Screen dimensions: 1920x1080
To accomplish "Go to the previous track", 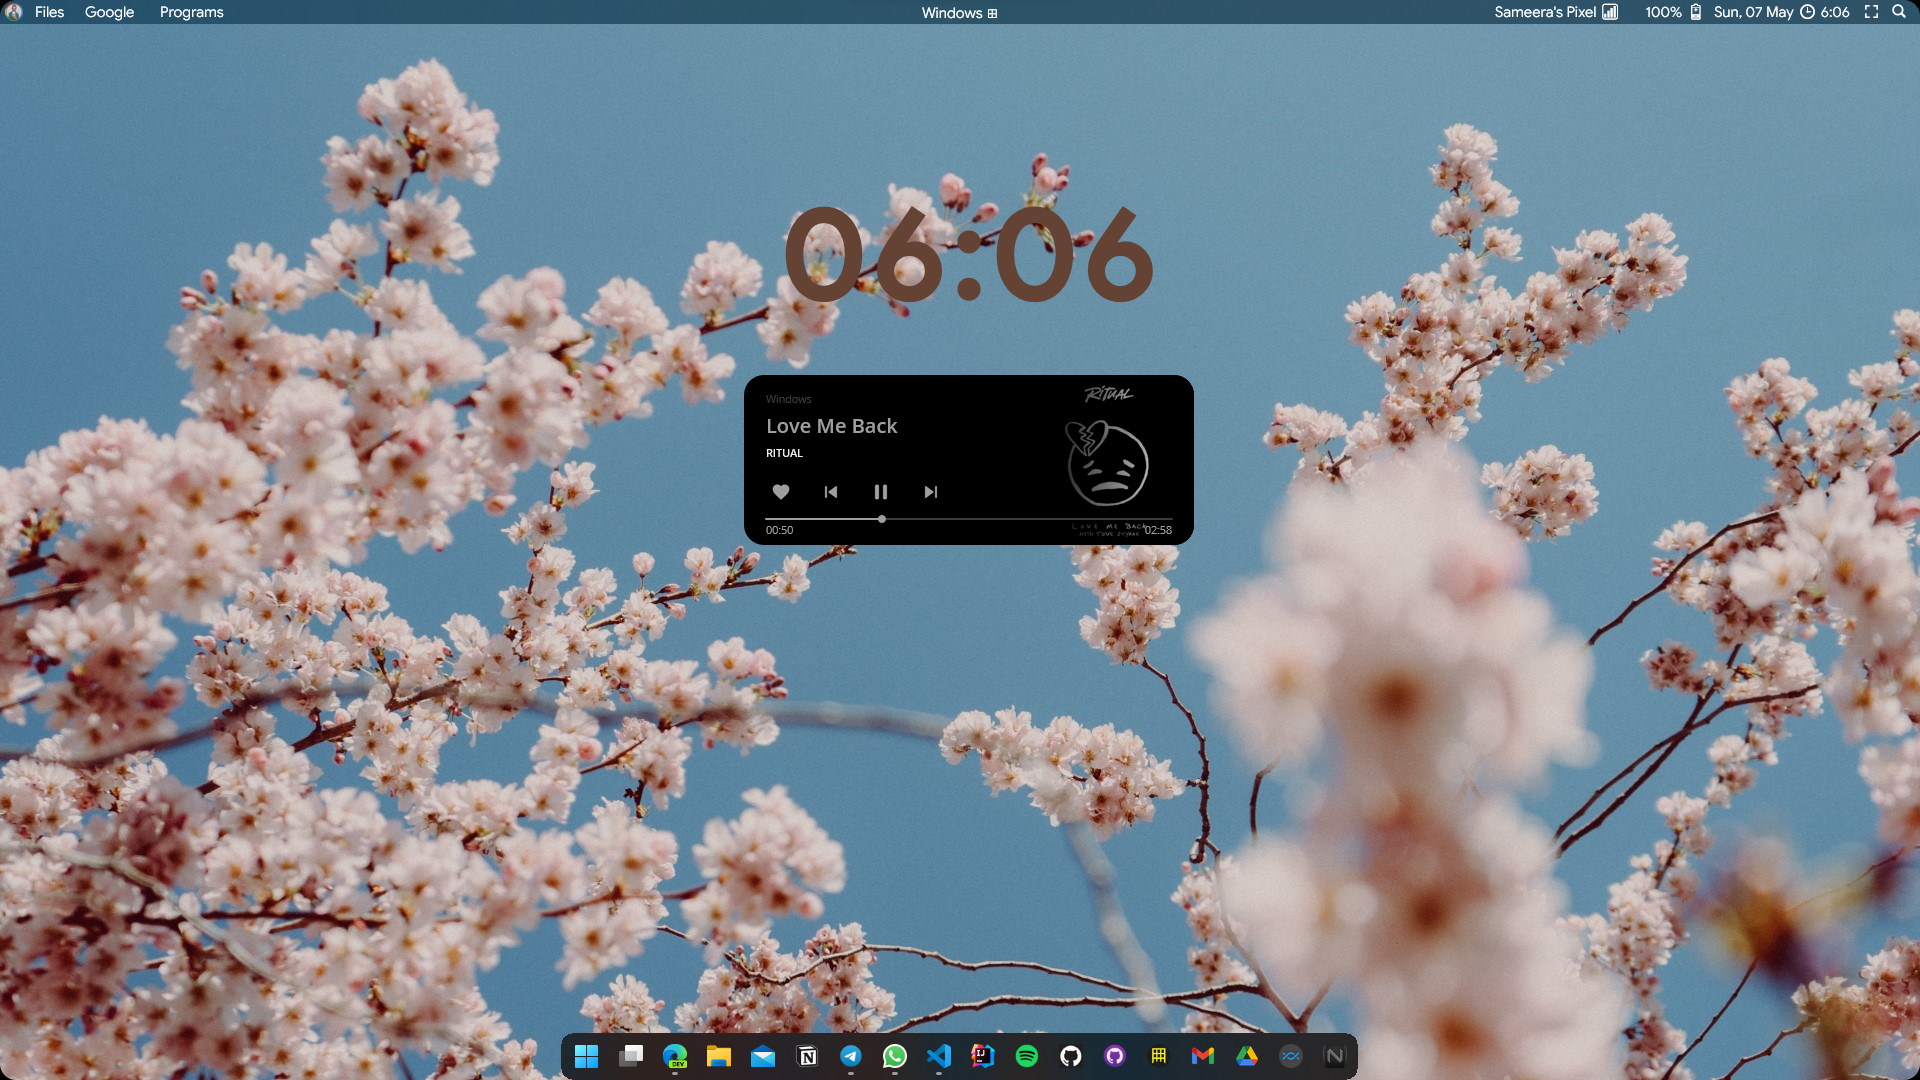I will point(831,492).
